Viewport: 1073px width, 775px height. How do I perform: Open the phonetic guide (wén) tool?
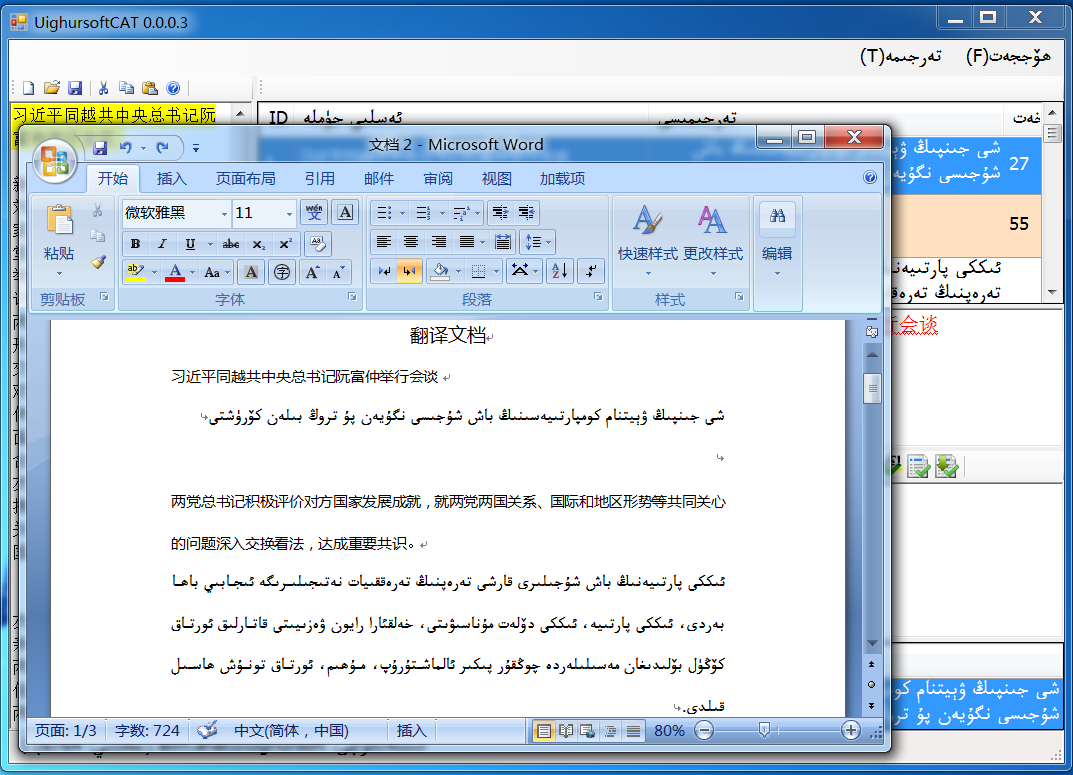tap(314, 213)
